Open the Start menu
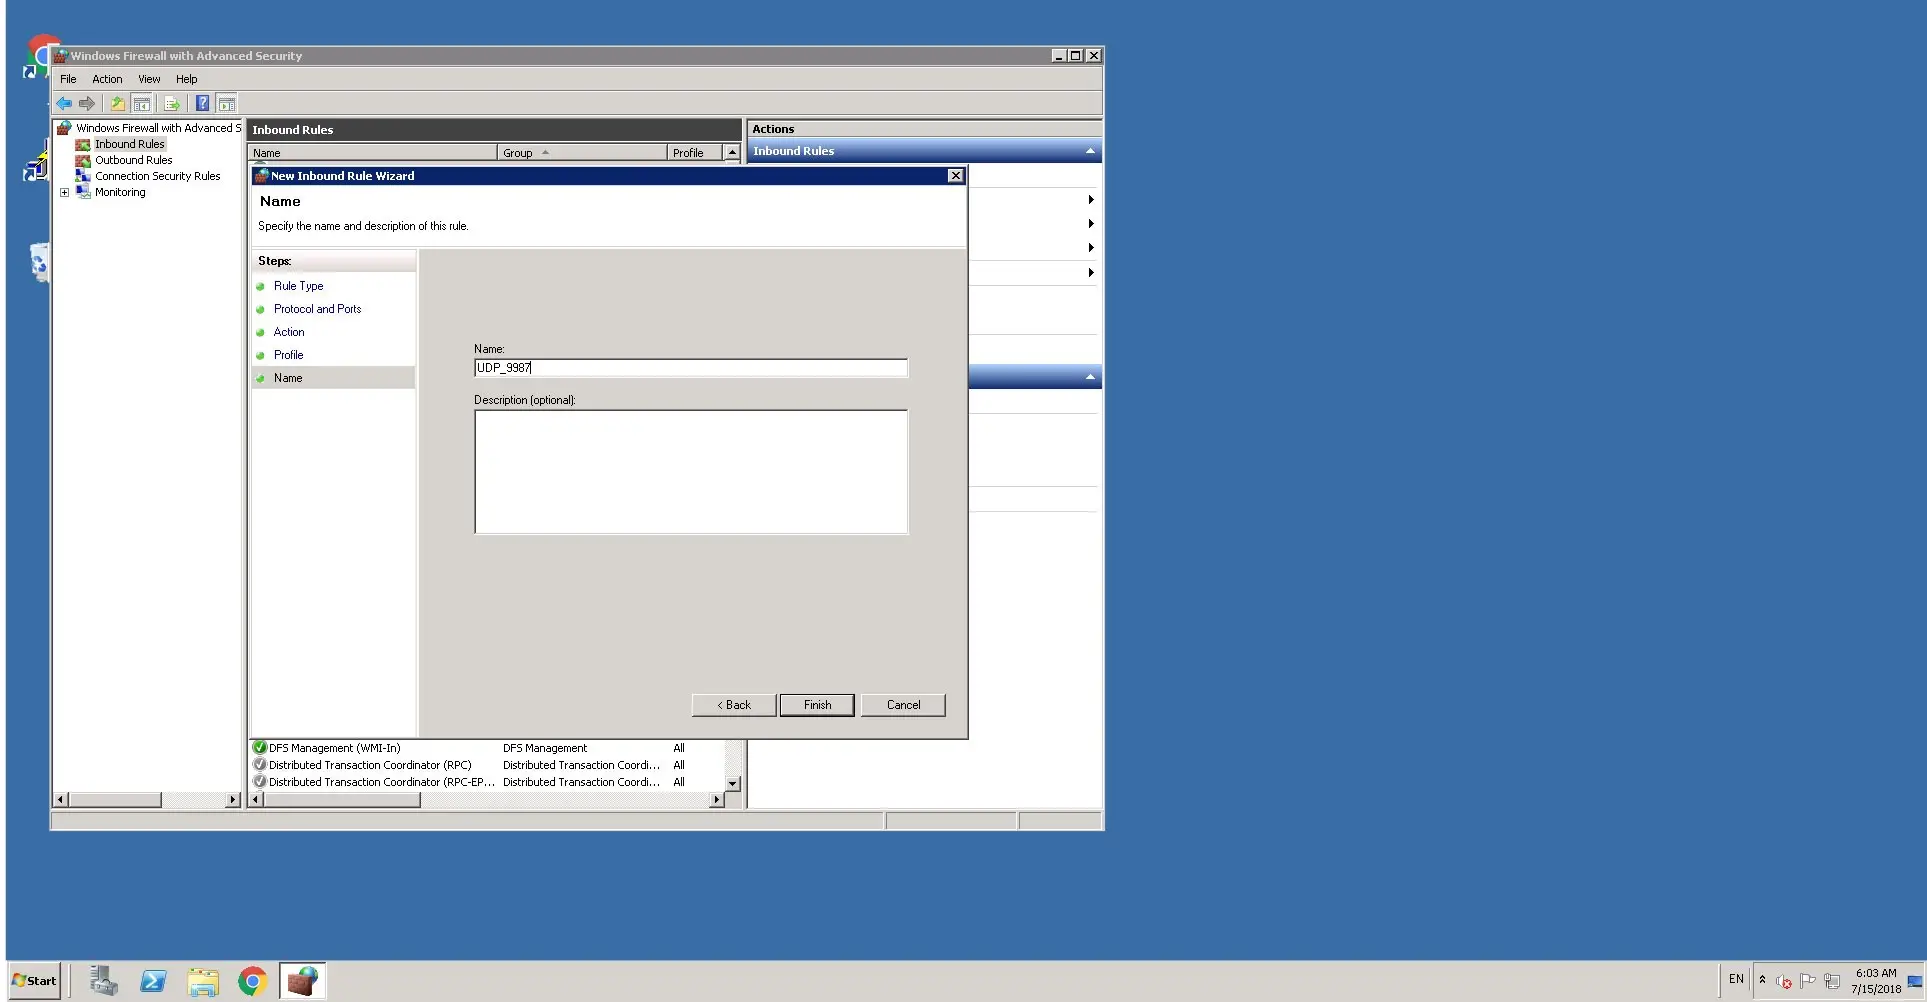 (35, 981)
